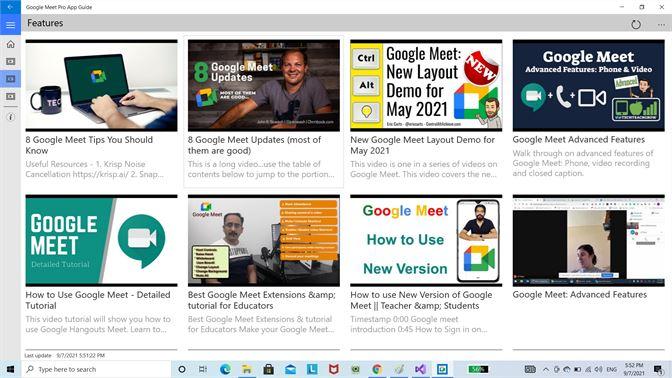
Task: Open the hamburger navigation menu
Action: [10, 25]
